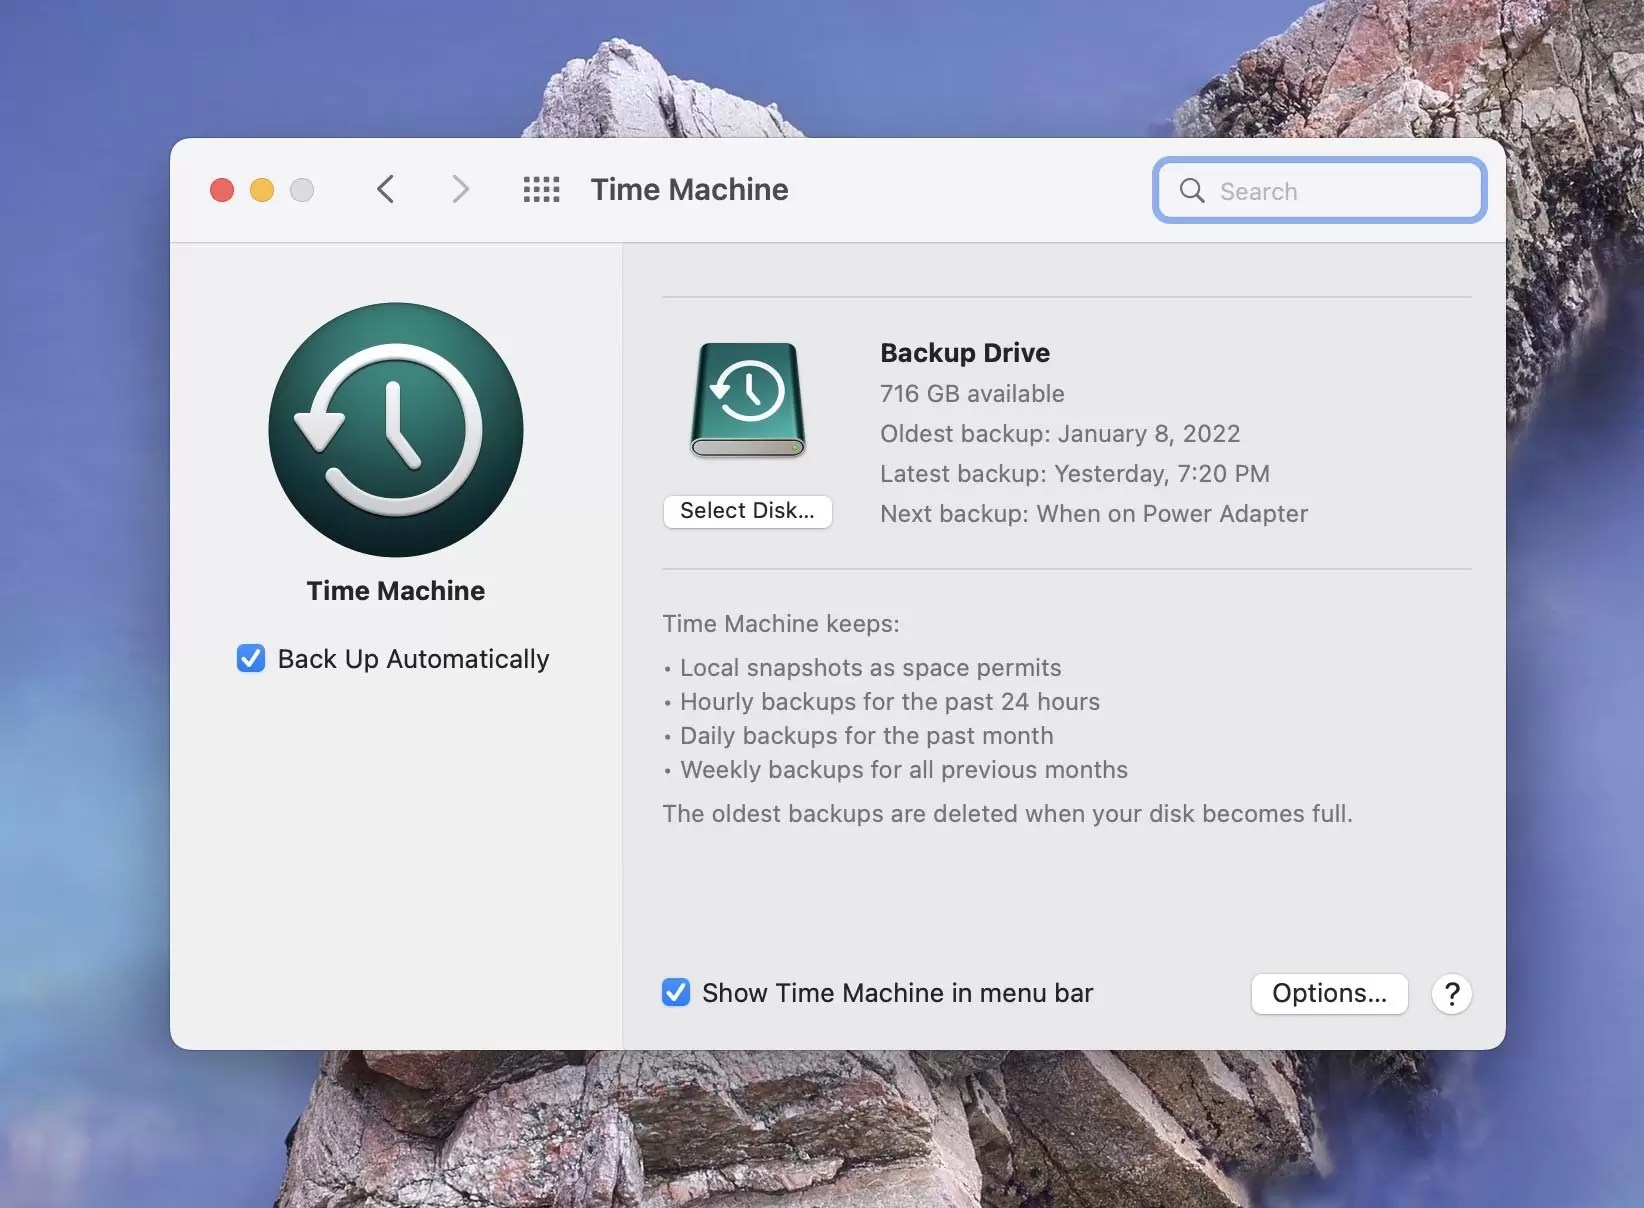The height and width of the screenshot is (1208, 1644).
Task: Click the back navigation arrow
Action: click(386, 189)
